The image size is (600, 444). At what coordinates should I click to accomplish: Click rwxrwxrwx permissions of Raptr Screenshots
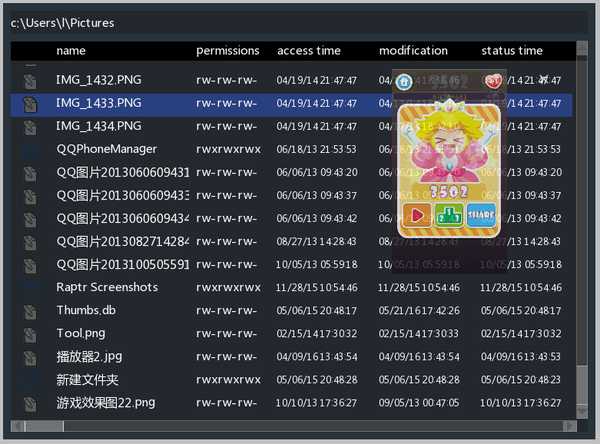click(x=228, y=288)
